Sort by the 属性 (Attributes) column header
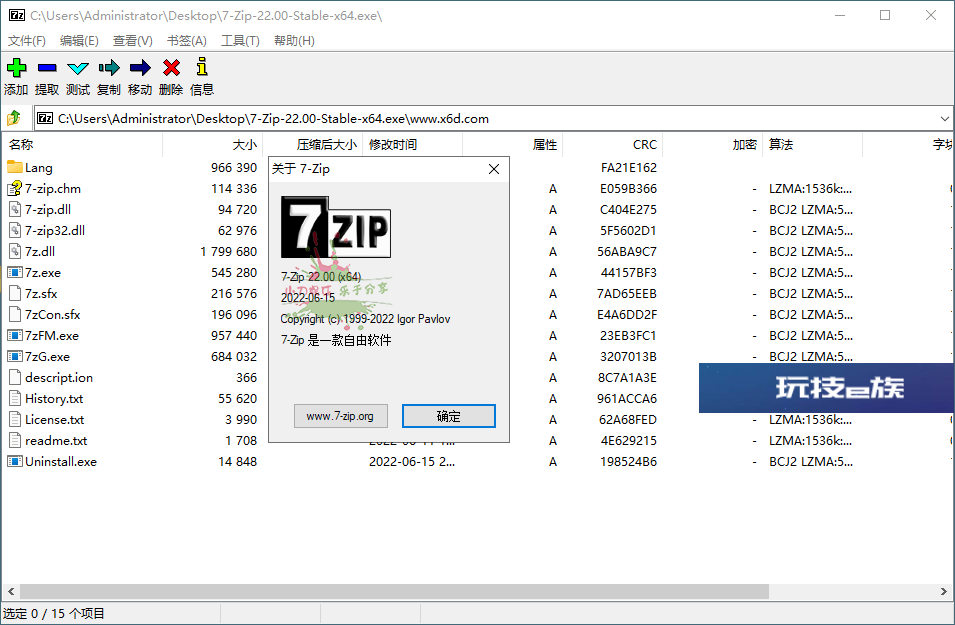This screenshot has height=625, width=955. pyautogui.click(x=512, y=144)
